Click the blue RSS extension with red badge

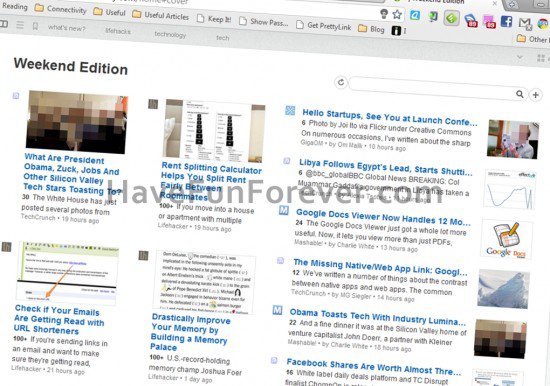tap(471, 21)
